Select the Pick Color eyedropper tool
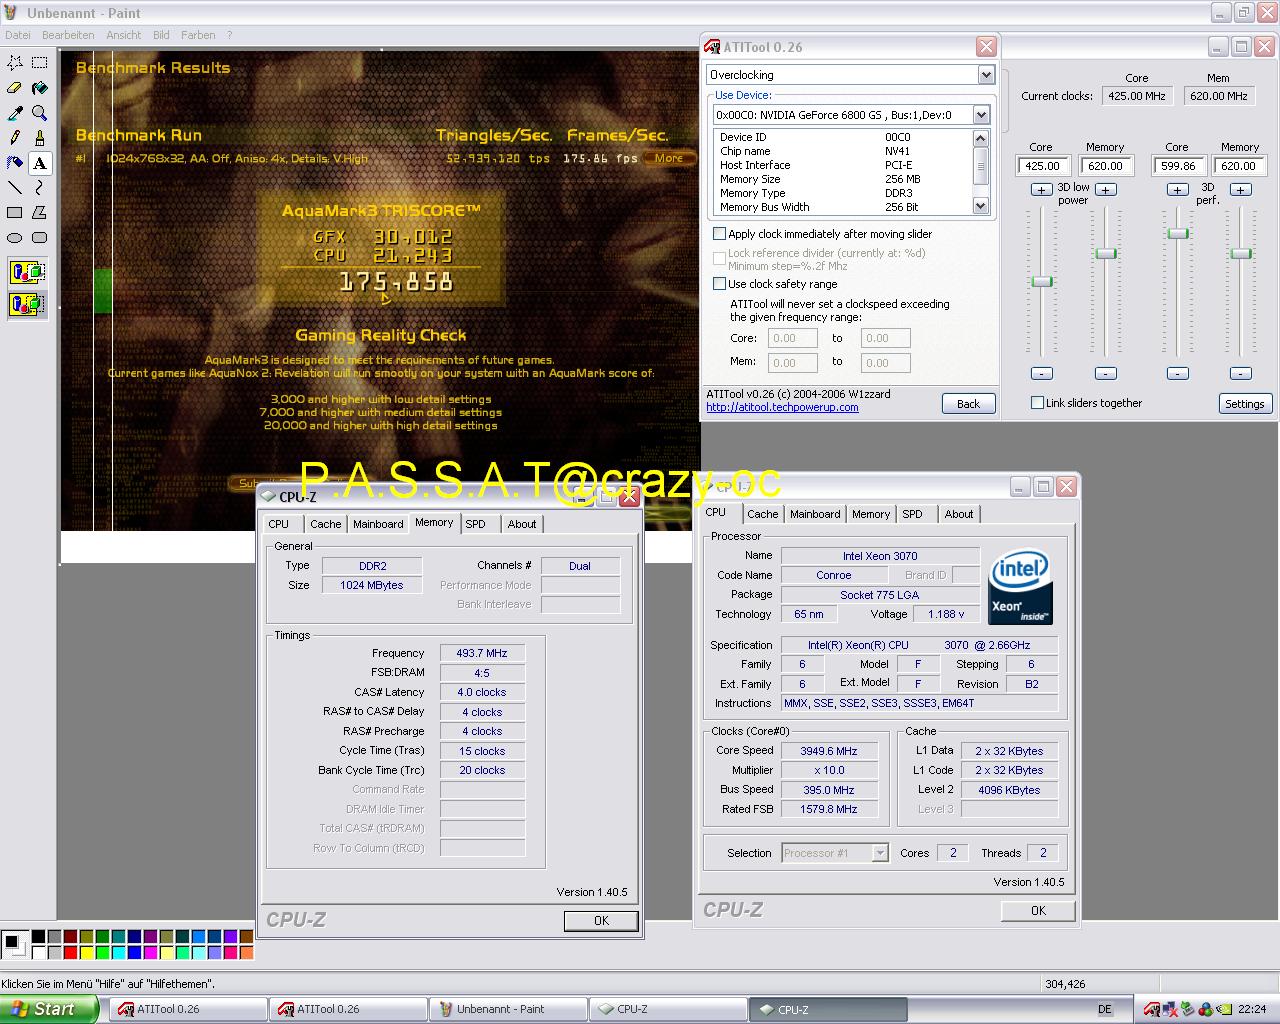The width and height of the screenshot is (1280, 1024). [15, 113]
